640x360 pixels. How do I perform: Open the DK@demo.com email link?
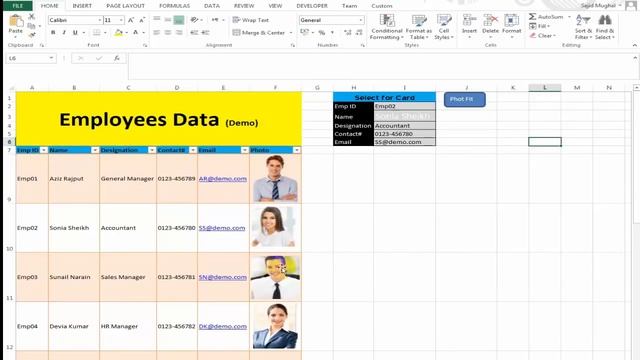tap(223, 326)
